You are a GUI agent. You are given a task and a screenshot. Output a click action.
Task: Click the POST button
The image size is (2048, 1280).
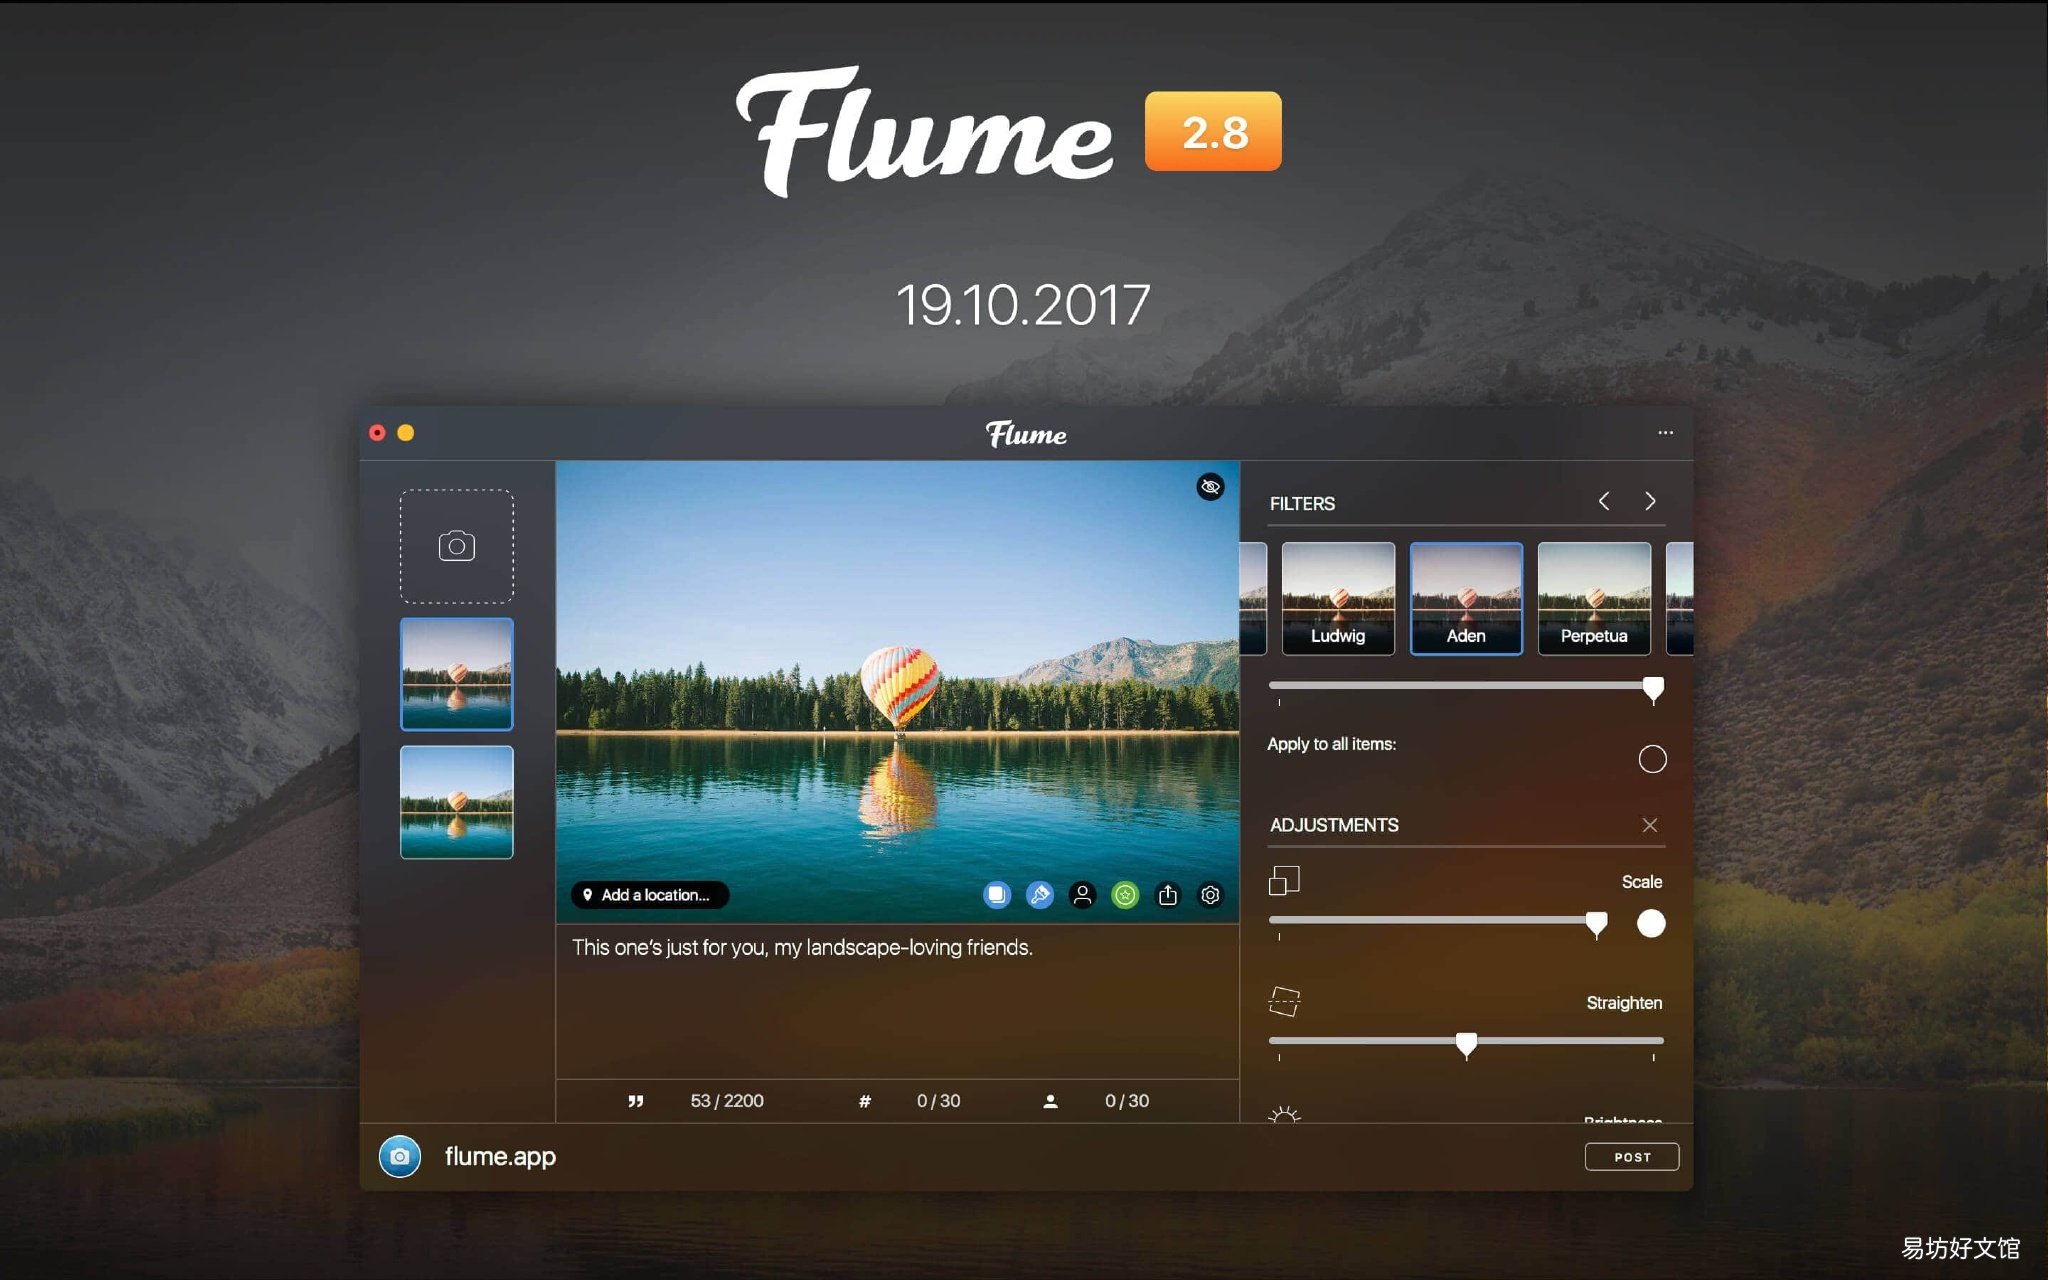click(x=1632, y=1157)
